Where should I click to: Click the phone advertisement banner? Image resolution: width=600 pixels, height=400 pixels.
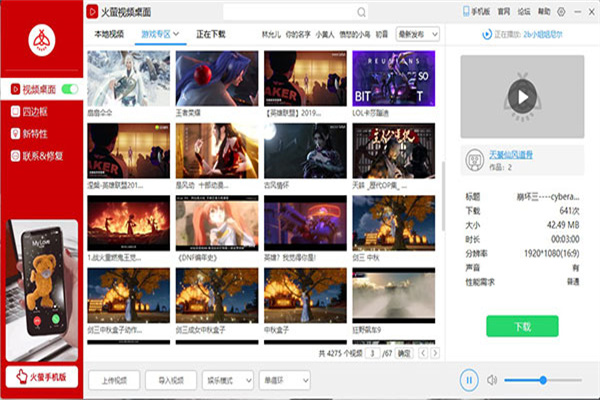coord(42,290)
